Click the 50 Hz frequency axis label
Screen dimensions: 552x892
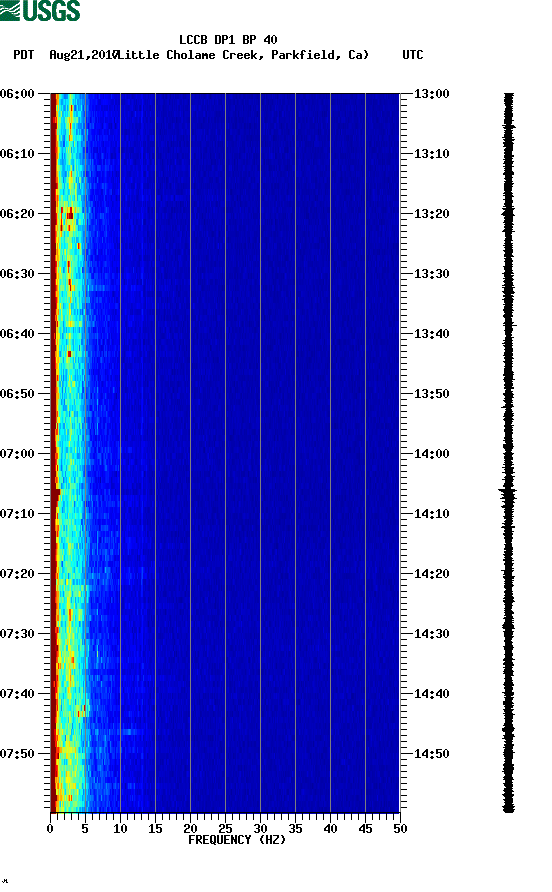pos(400,828)
